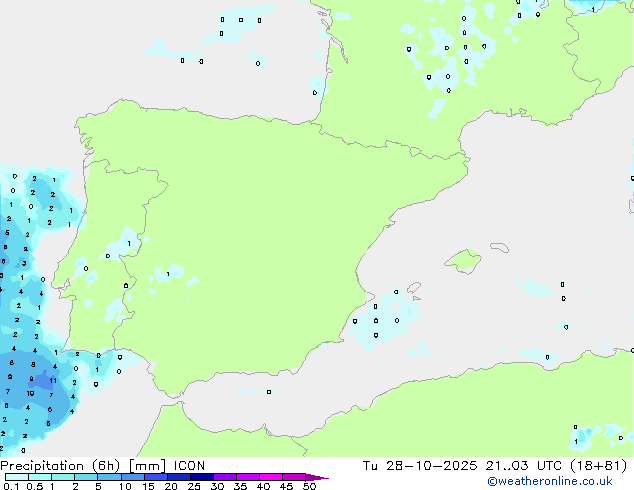Click the legend label '35'
The width and height of the screenshot is (634, 490).
click(x=240, y=486)
